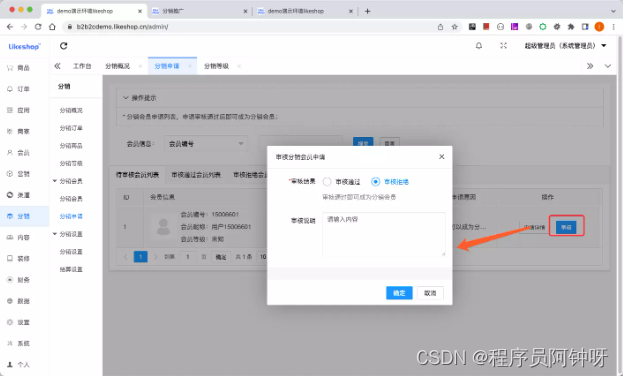The width and height of the screenshot is (624, 377).
Task: Open the admin account dropdown arrow
Action: point(604,46)
